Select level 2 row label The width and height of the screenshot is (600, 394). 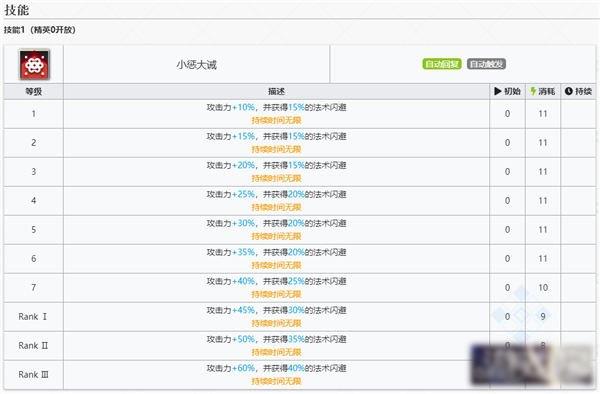coord(34,143)
